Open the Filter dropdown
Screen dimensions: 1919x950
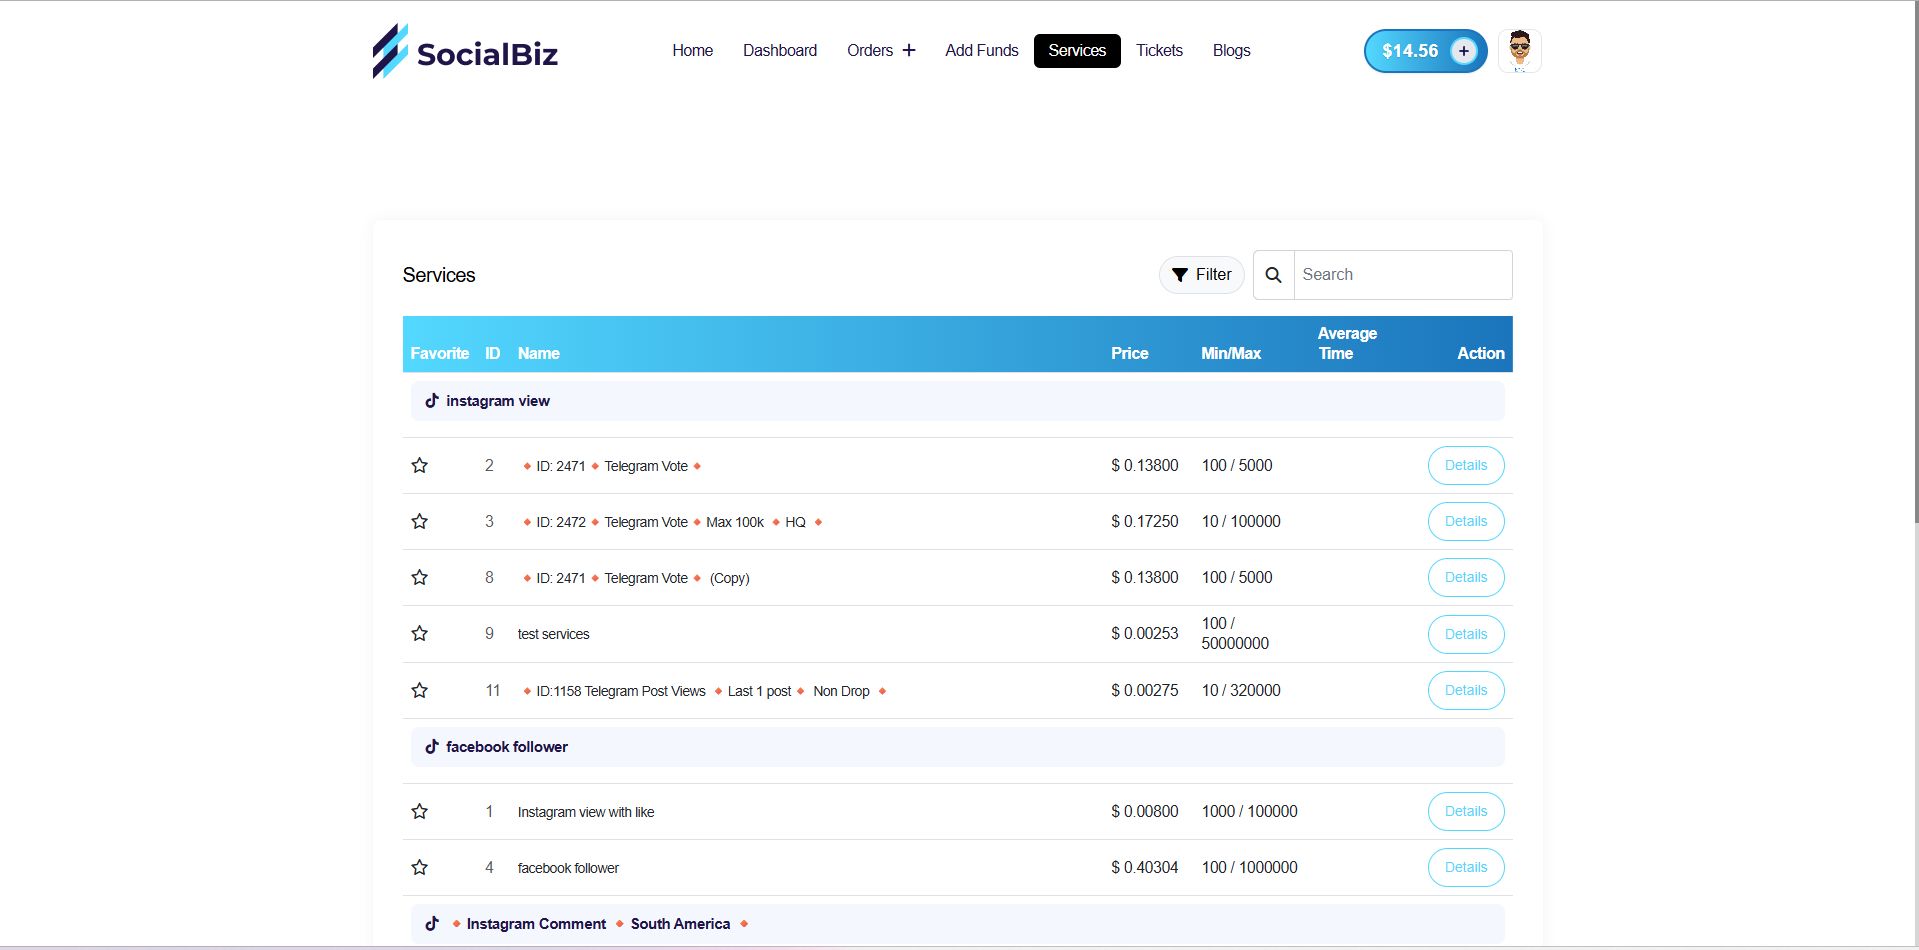[x=1201, y=275]
